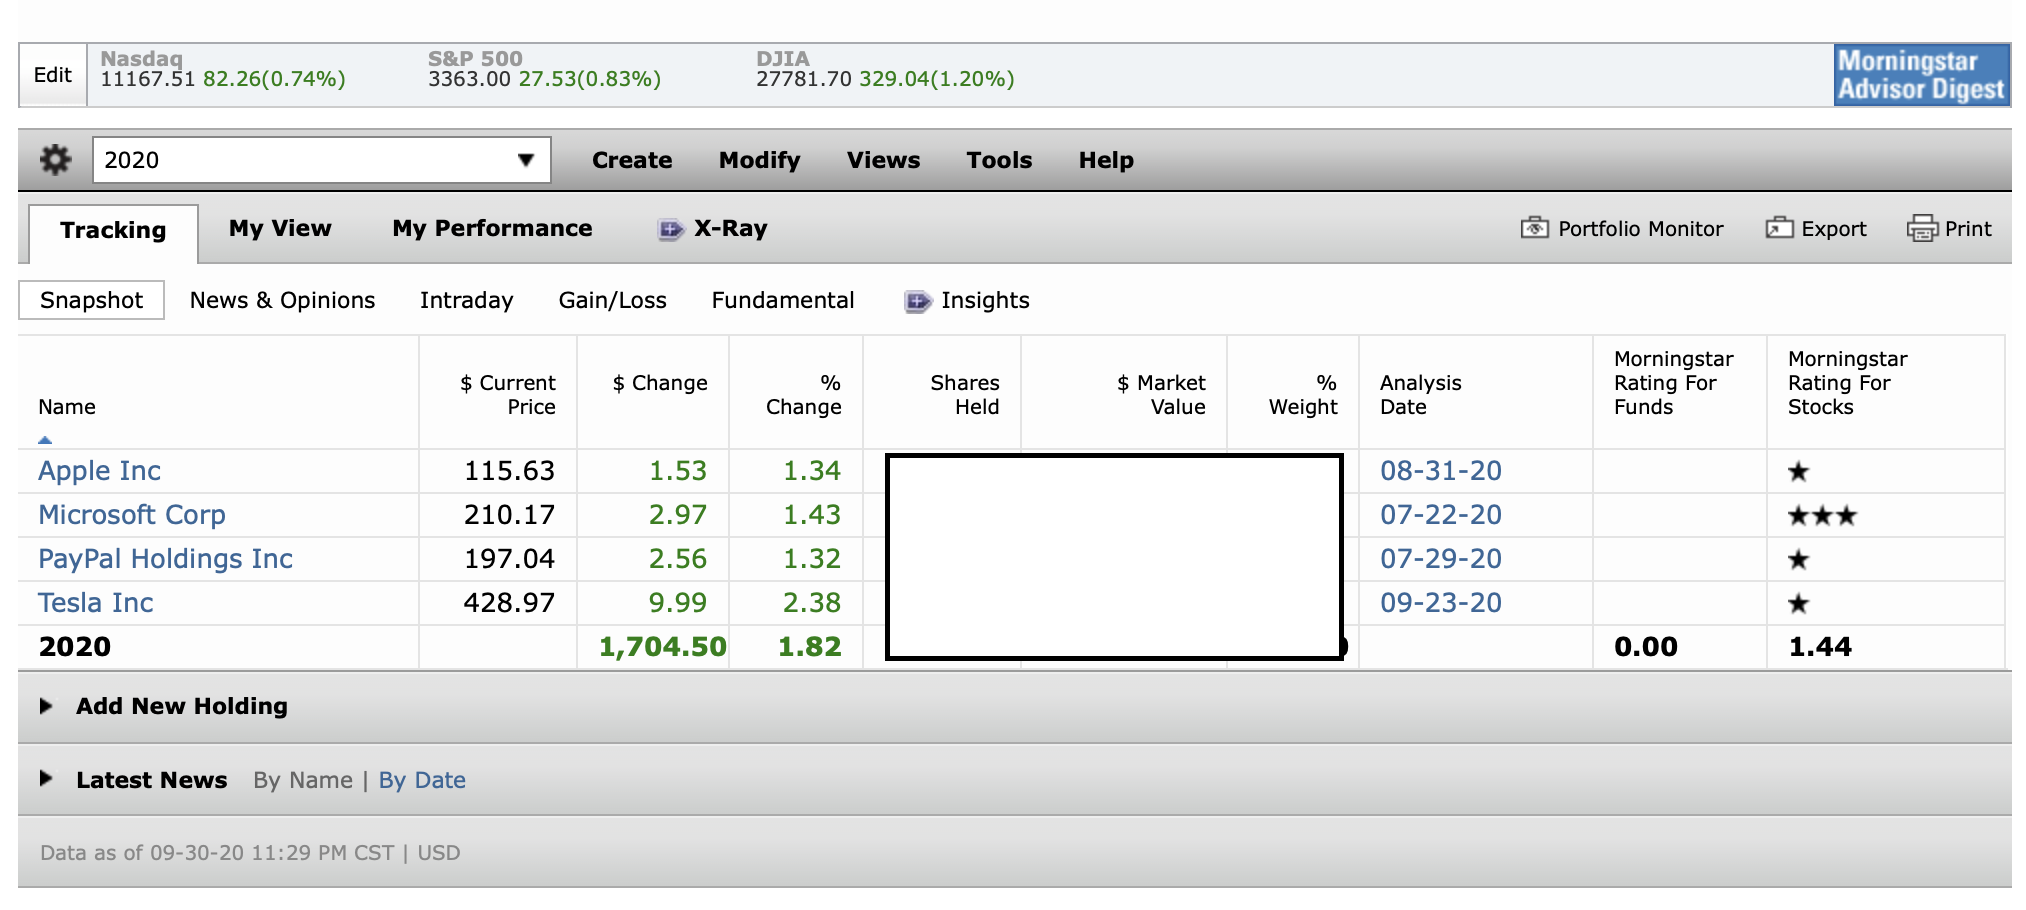Expand the Latest News section
The image size is (2026, 910).
pyautogui.click(x=46, y=778)
